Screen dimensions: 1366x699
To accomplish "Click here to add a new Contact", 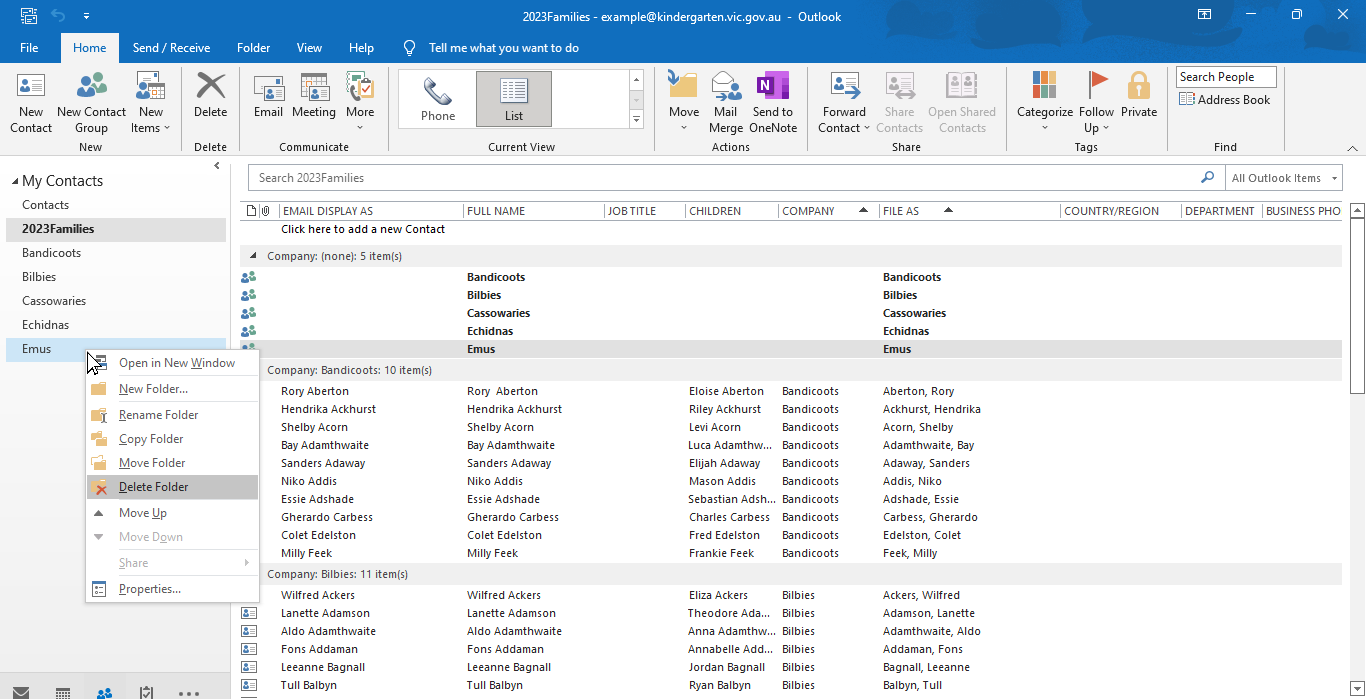I will point(363,229).
